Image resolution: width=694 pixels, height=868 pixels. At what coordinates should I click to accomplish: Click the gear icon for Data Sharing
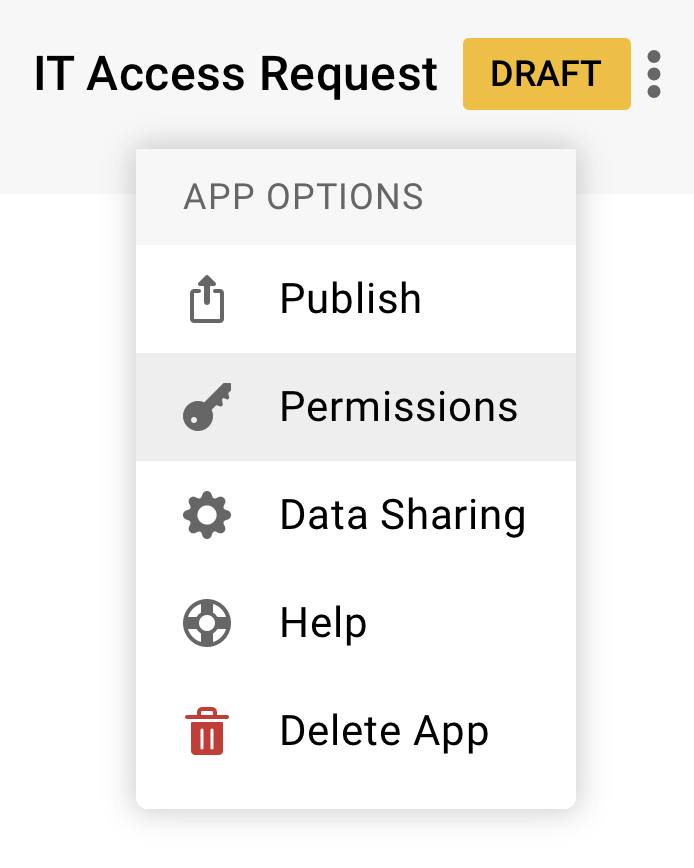coord(207,514)
